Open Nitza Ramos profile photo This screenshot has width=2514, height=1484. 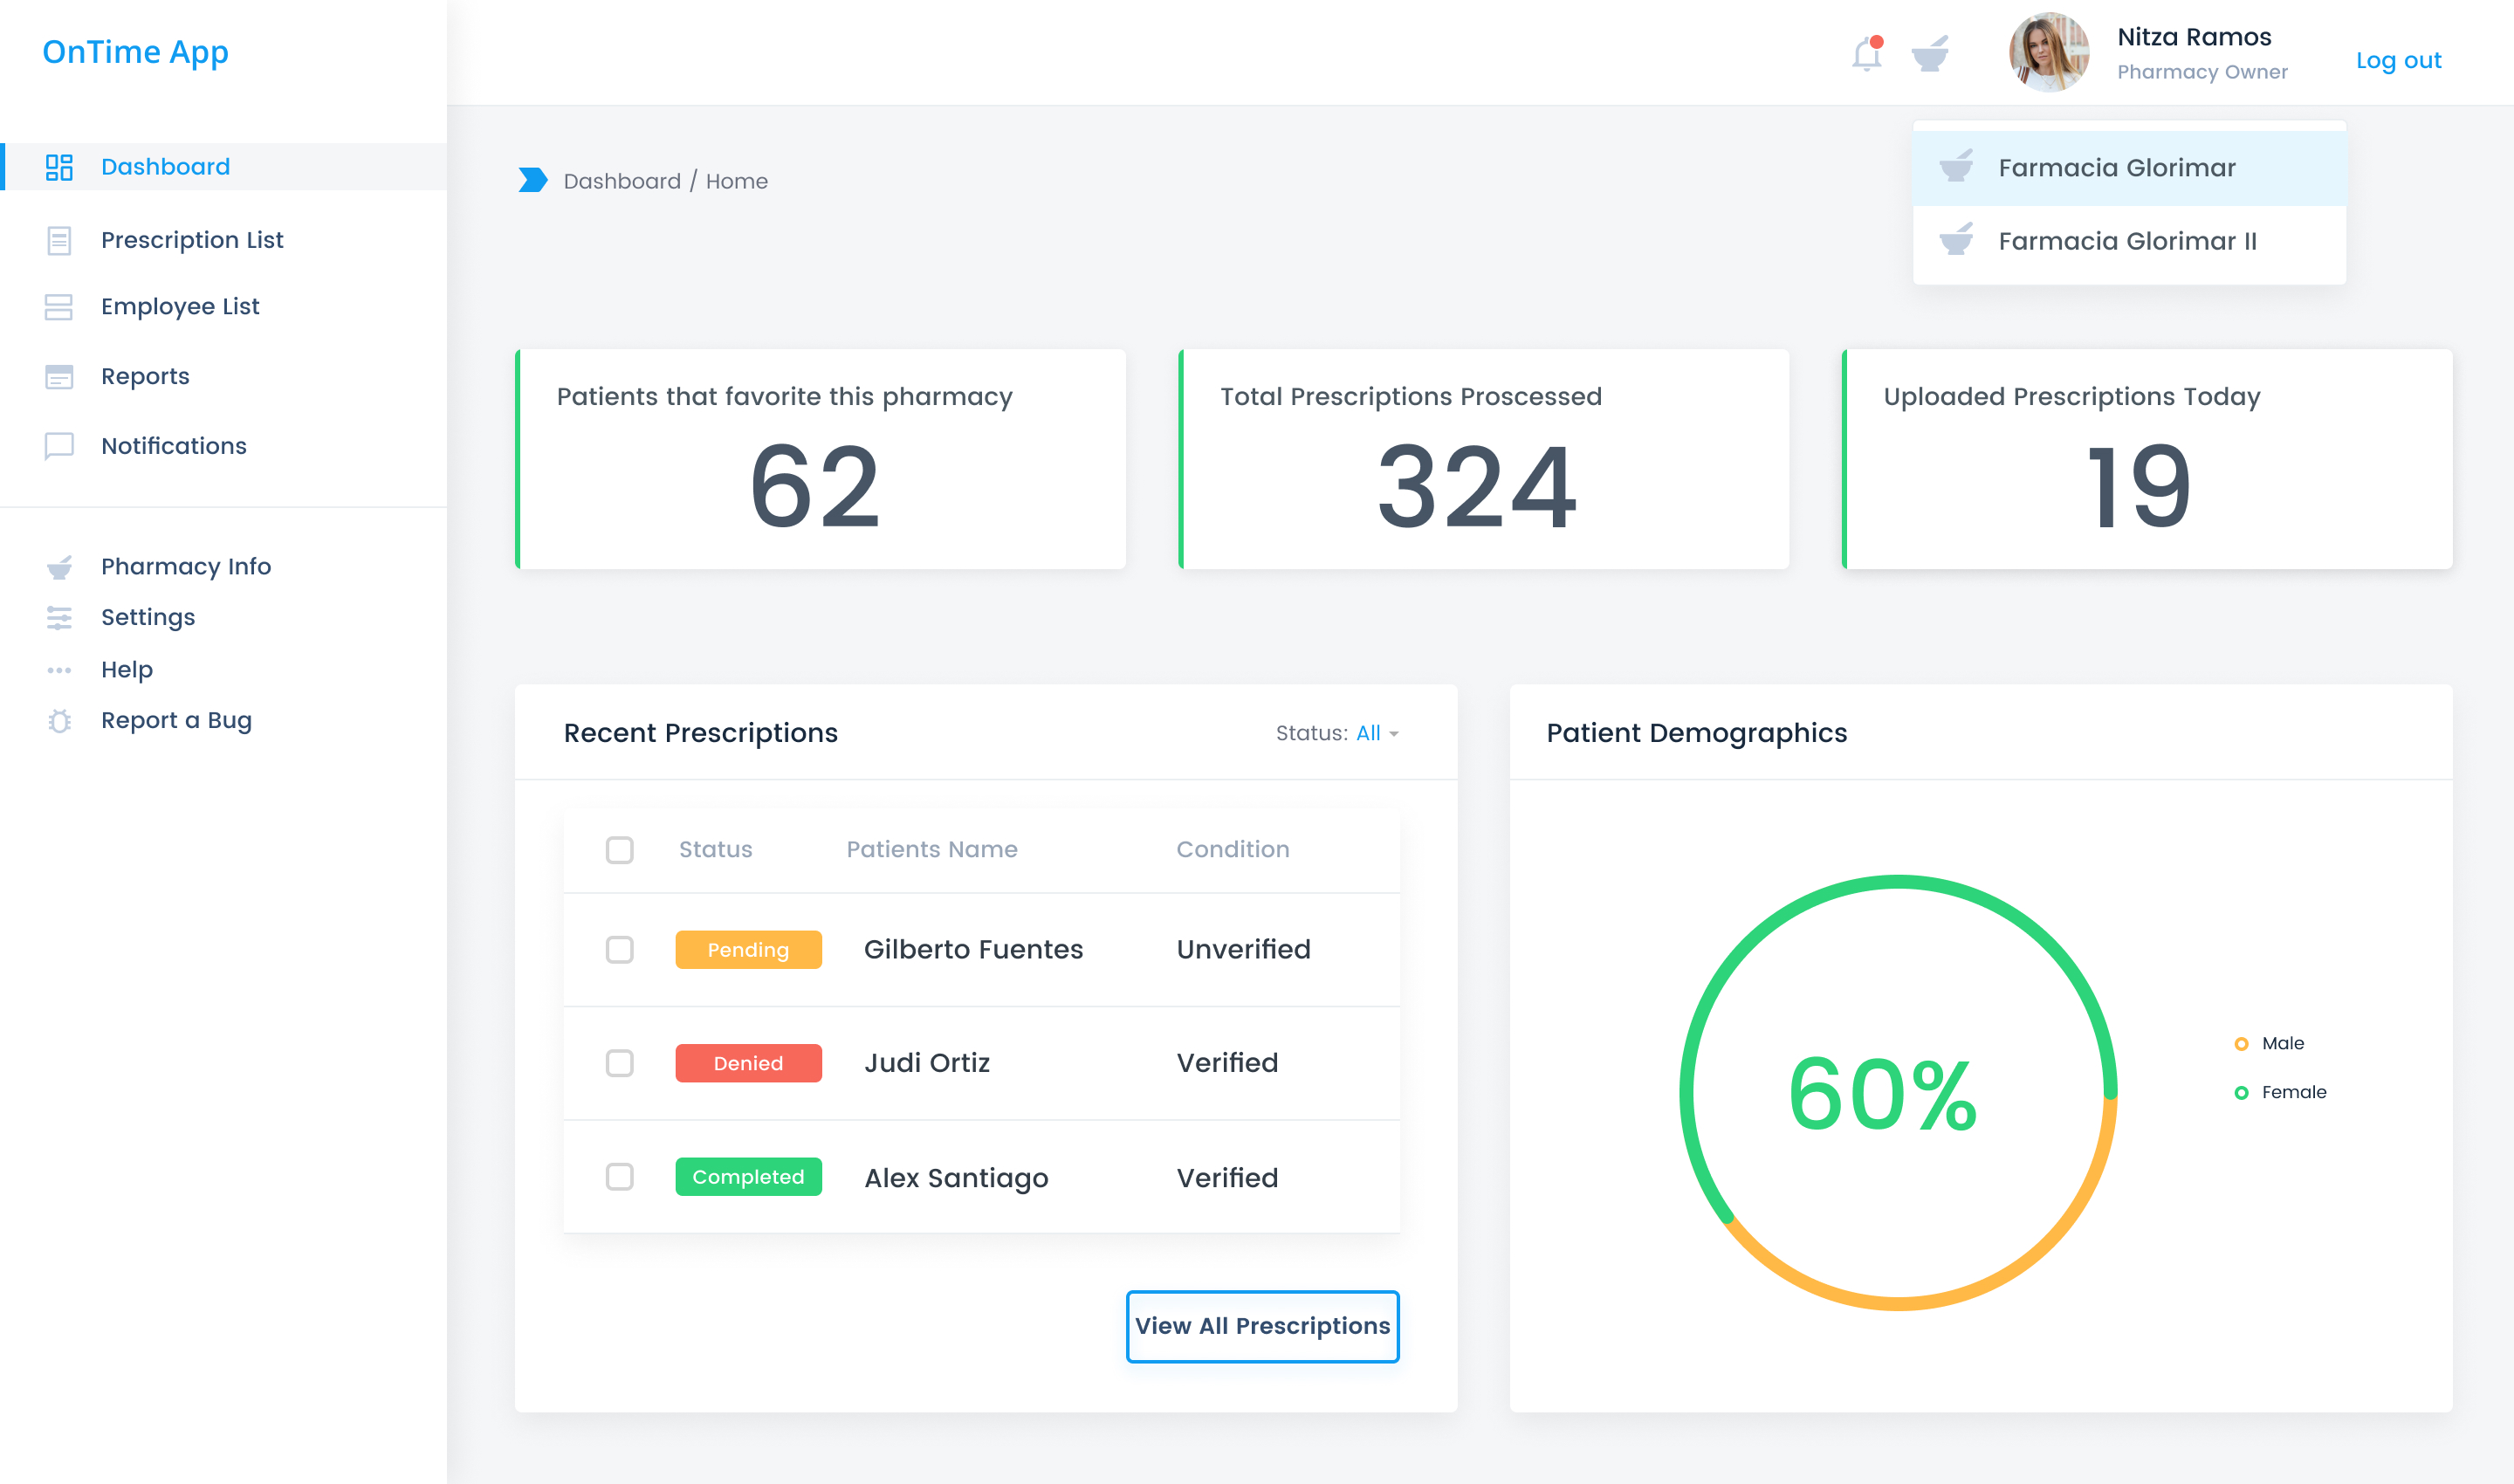pyautogui.click(x=2049, y=52)
